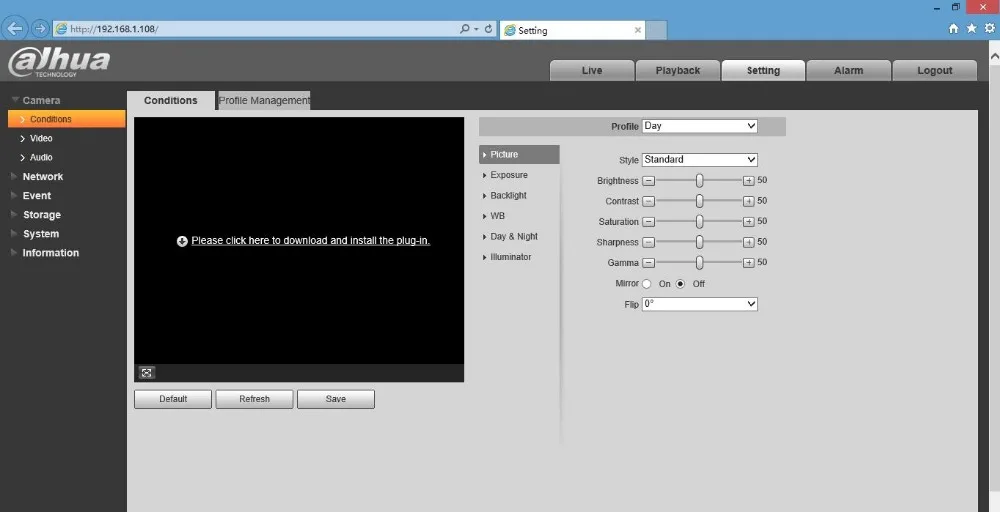
Task: Click the browser back arrow button
Action: pos(15,29)
